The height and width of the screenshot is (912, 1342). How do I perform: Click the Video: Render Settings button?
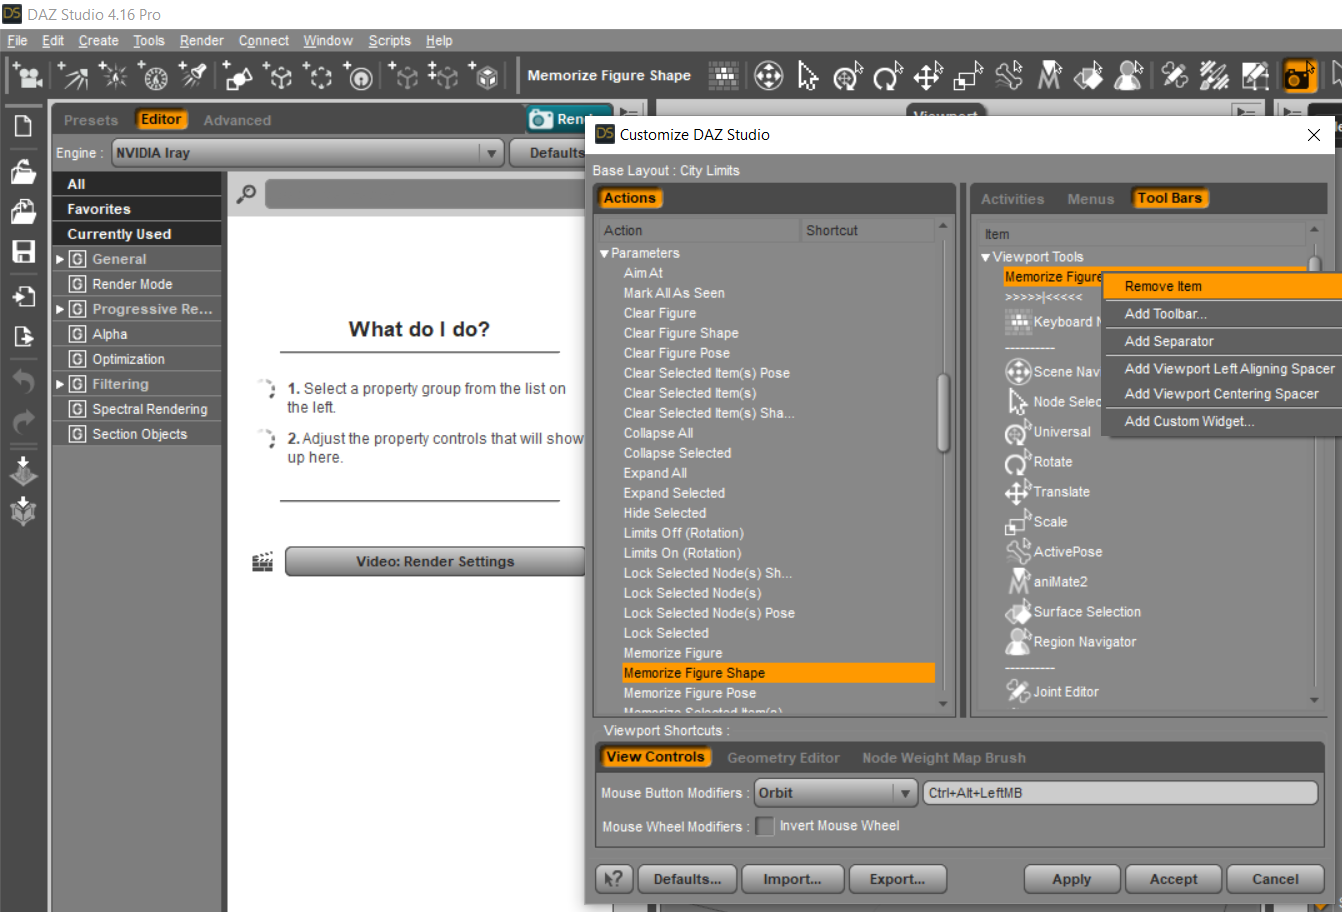tap(435, 562)
